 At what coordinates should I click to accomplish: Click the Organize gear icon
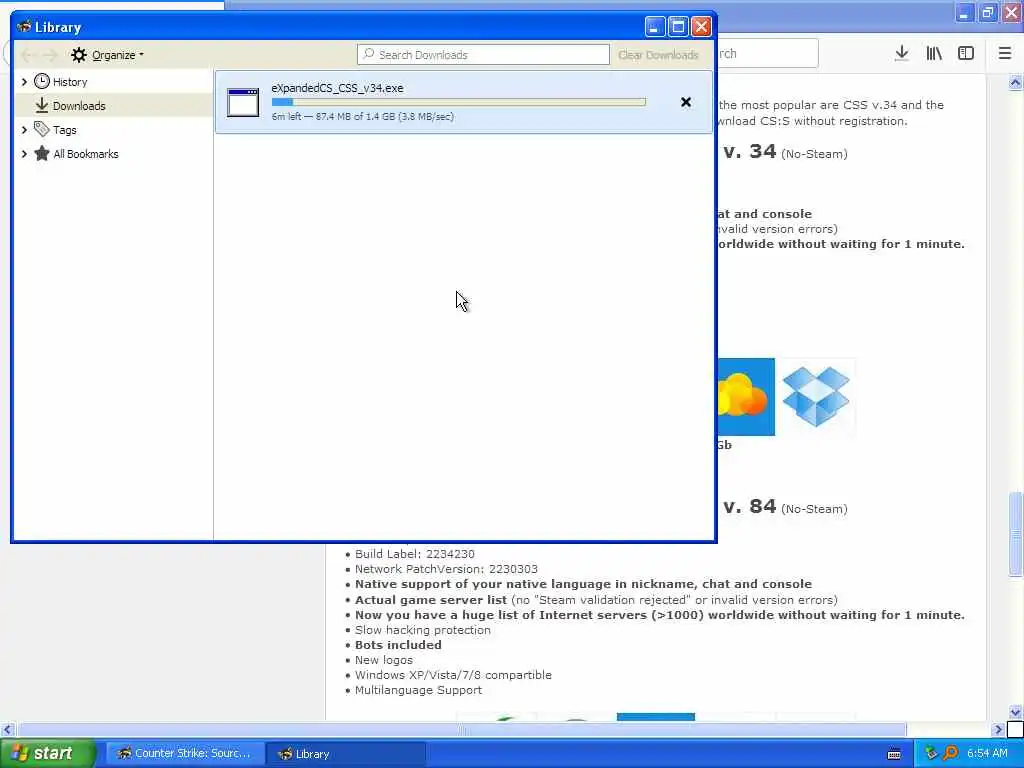point(78,55)
